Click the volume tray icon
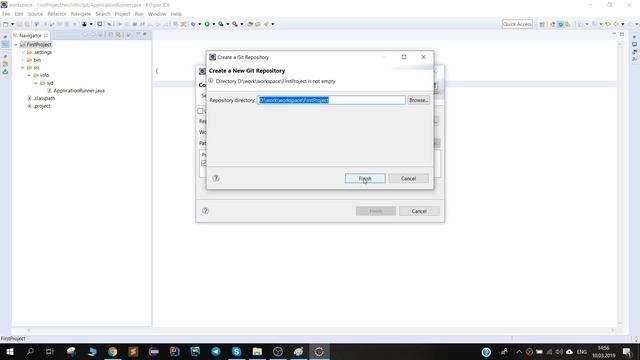Viewport: 640px width, 360px height. click(559, 351)
